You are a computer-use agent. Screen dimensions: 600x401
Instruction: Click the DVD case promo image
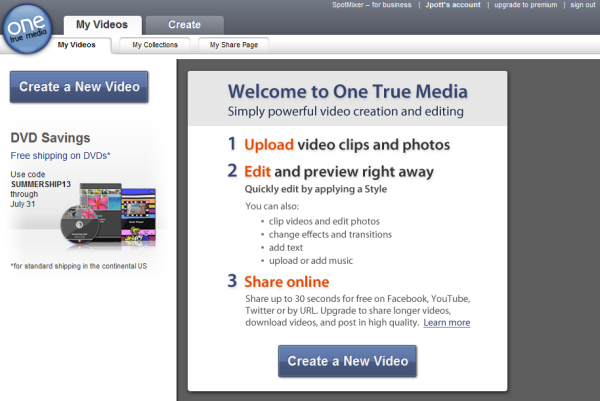coord(108,215)
